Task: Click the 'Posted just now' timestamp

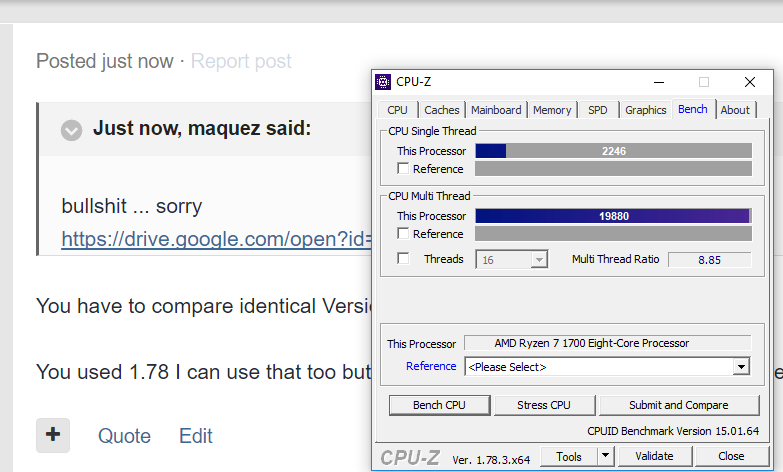Action: click(x=105, y=61)
